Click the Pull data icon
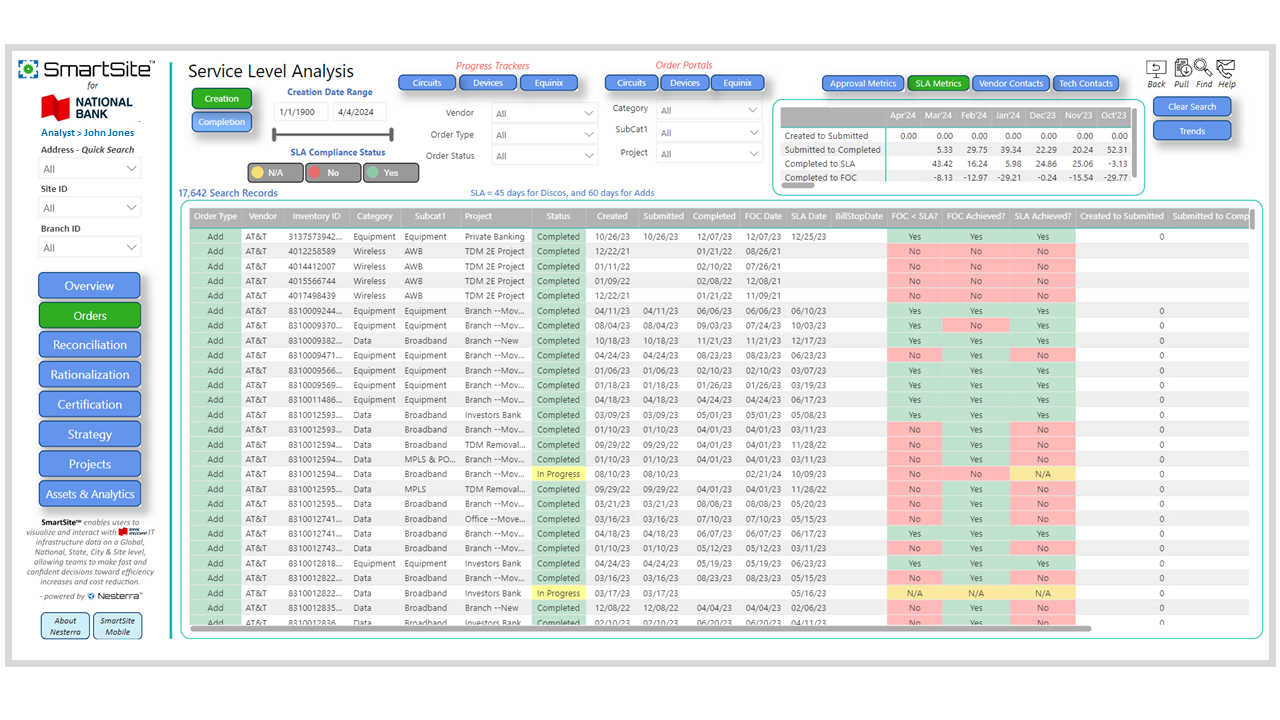 point(1182,69)
